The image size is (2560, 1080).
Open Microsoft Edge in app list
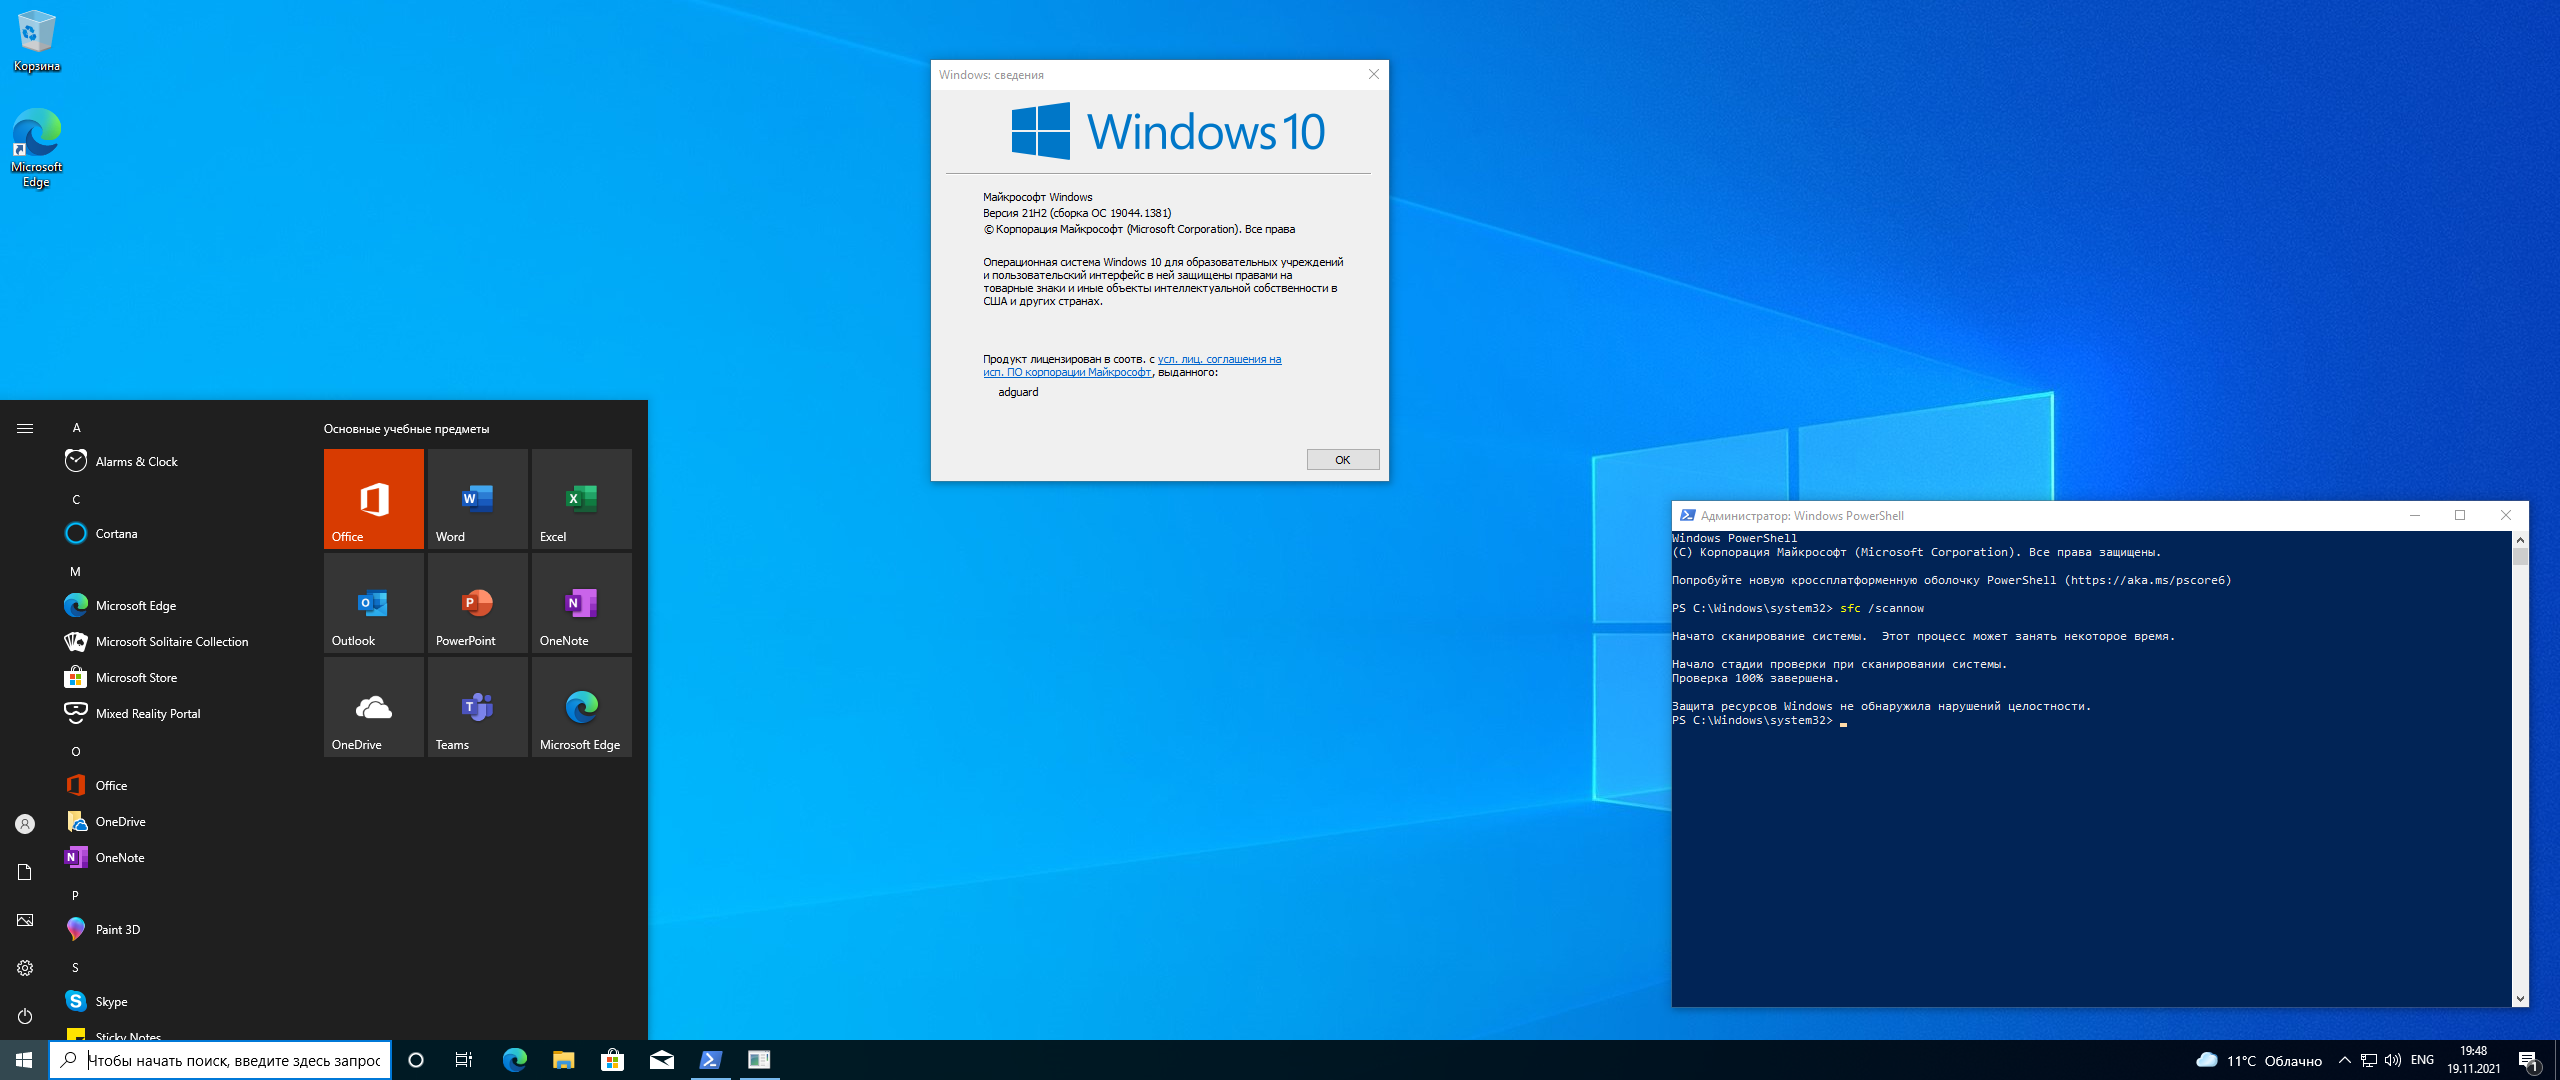click(x=180, y=605)
